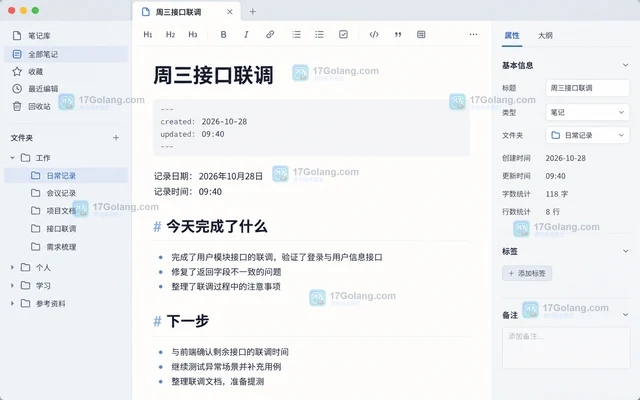
Task: Insert a blockquote
Action: coord(398,35)
